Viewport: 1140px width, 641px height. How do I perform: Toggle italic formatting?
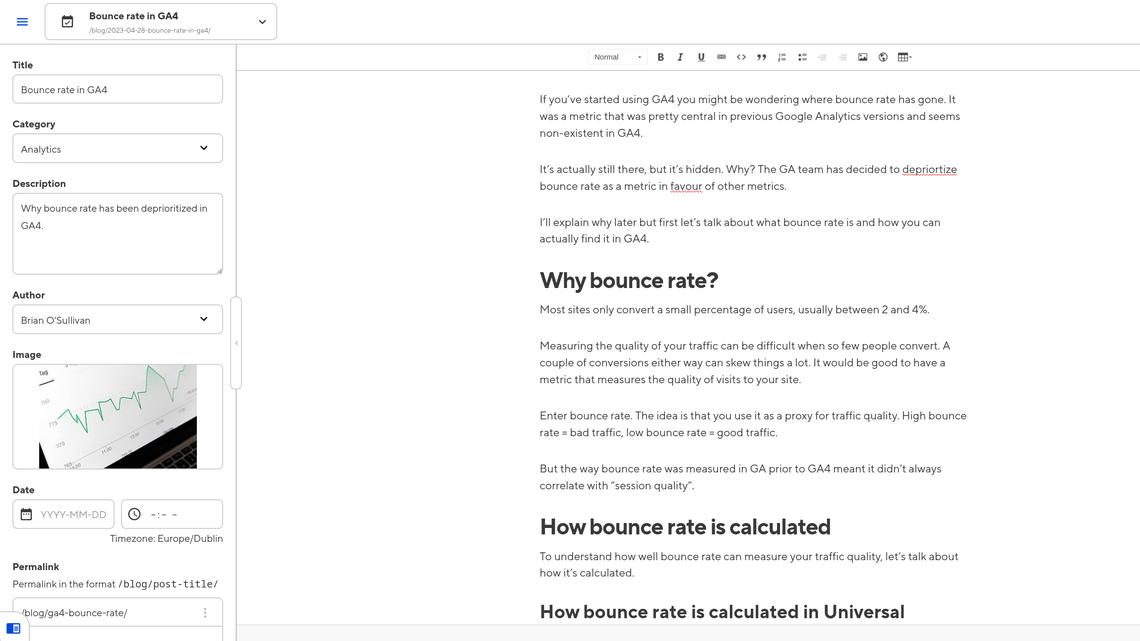pyautogui.click(x=681, y=57)
